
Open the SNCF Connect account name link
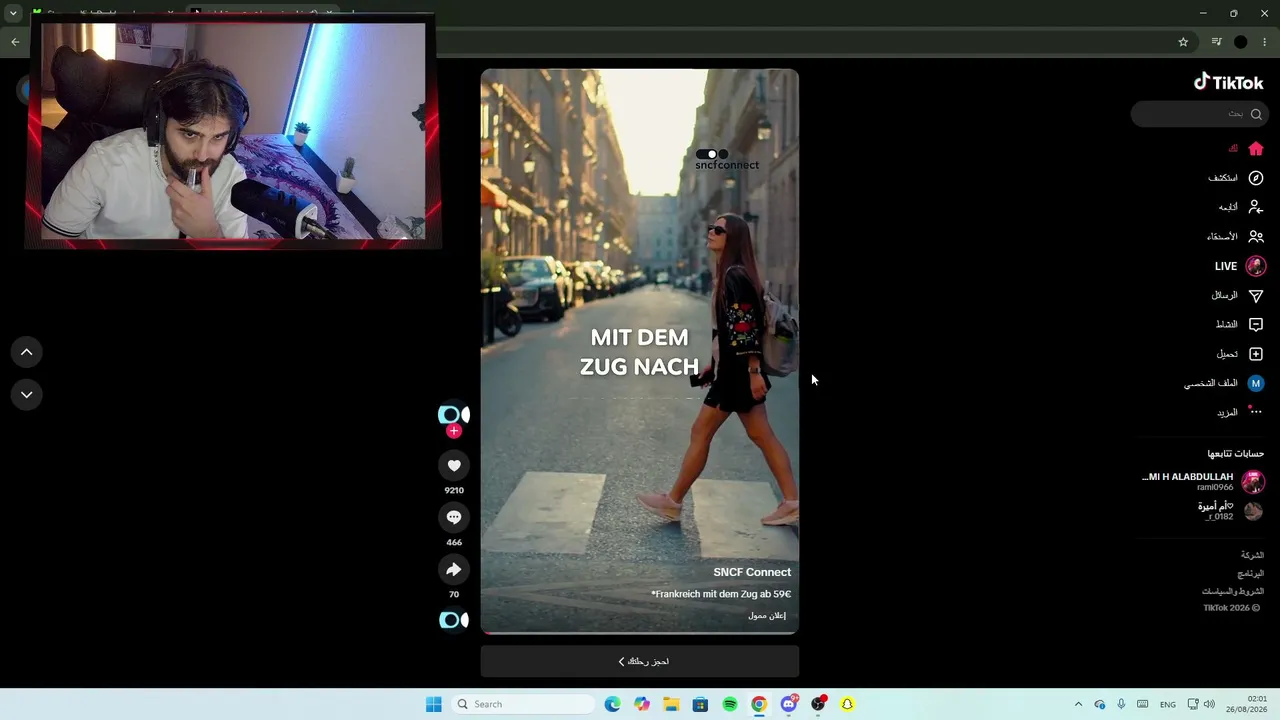[752, 572]
